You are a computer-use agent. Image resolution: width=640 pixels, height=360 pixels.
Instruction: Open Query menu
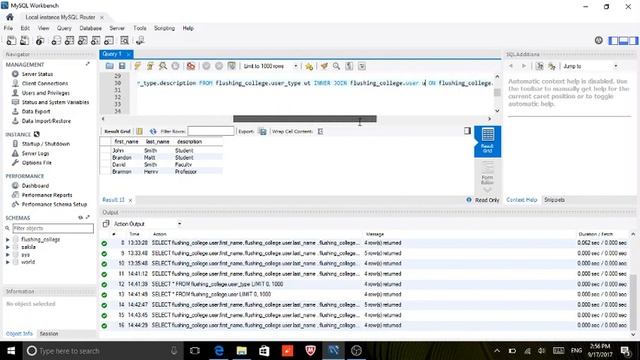(x=64, y=28)
